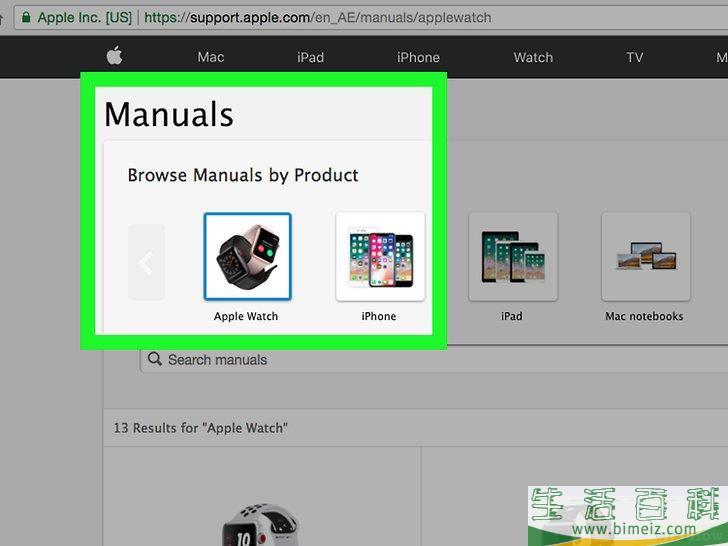Select the Apple Watch product thumbnail
Image resolution: width=728 pixels, height=546 pixels.
pos(247,256)
